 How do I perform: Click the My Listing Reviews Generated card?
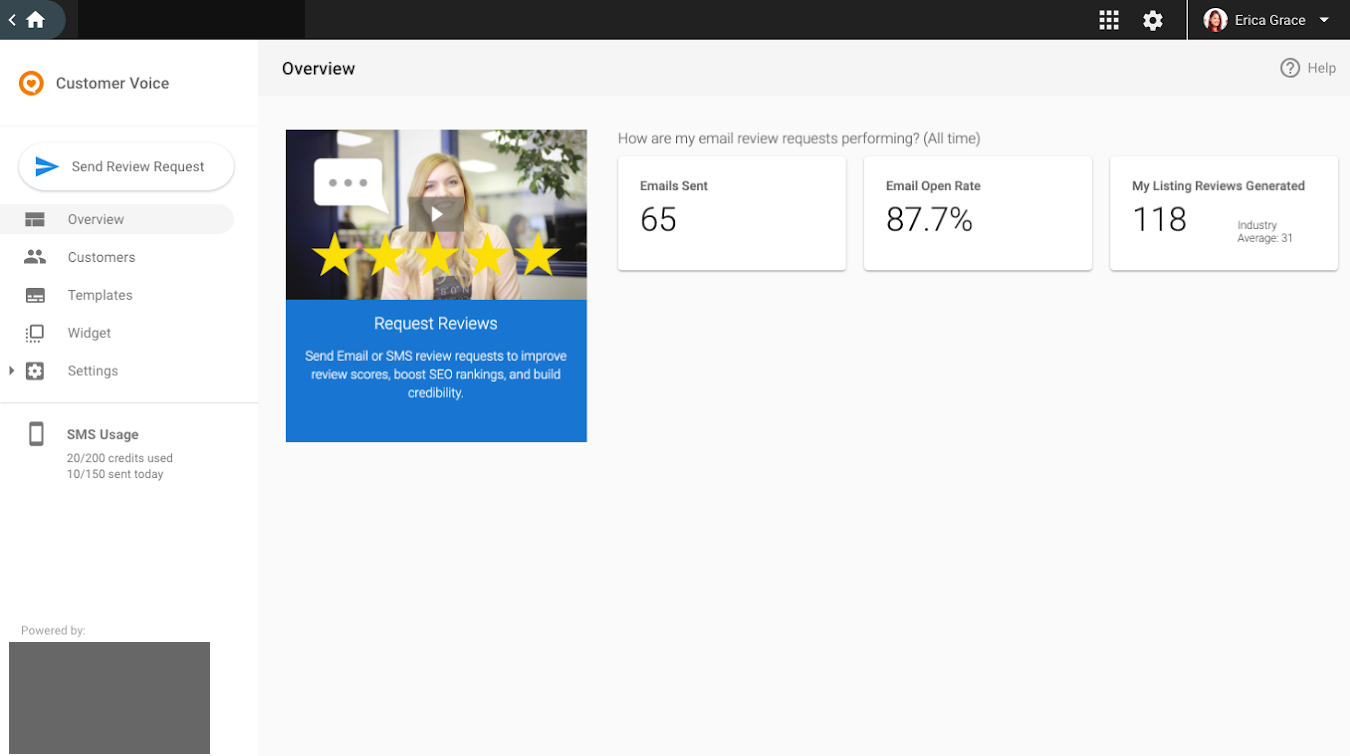pyautogui.click(x=1224, y=213)
